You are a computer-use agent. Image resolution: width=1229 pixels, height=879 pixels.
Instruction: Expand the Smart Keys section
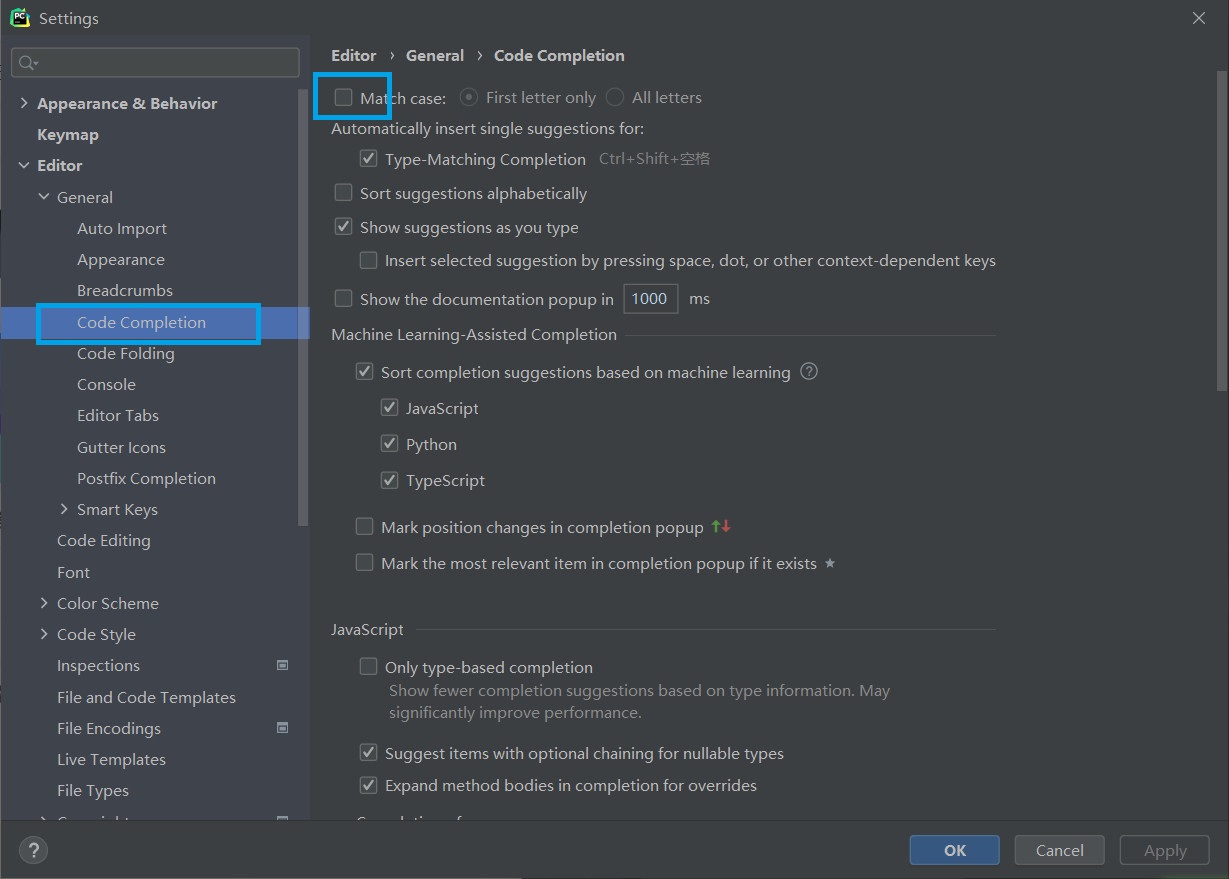tap(61, 509)
